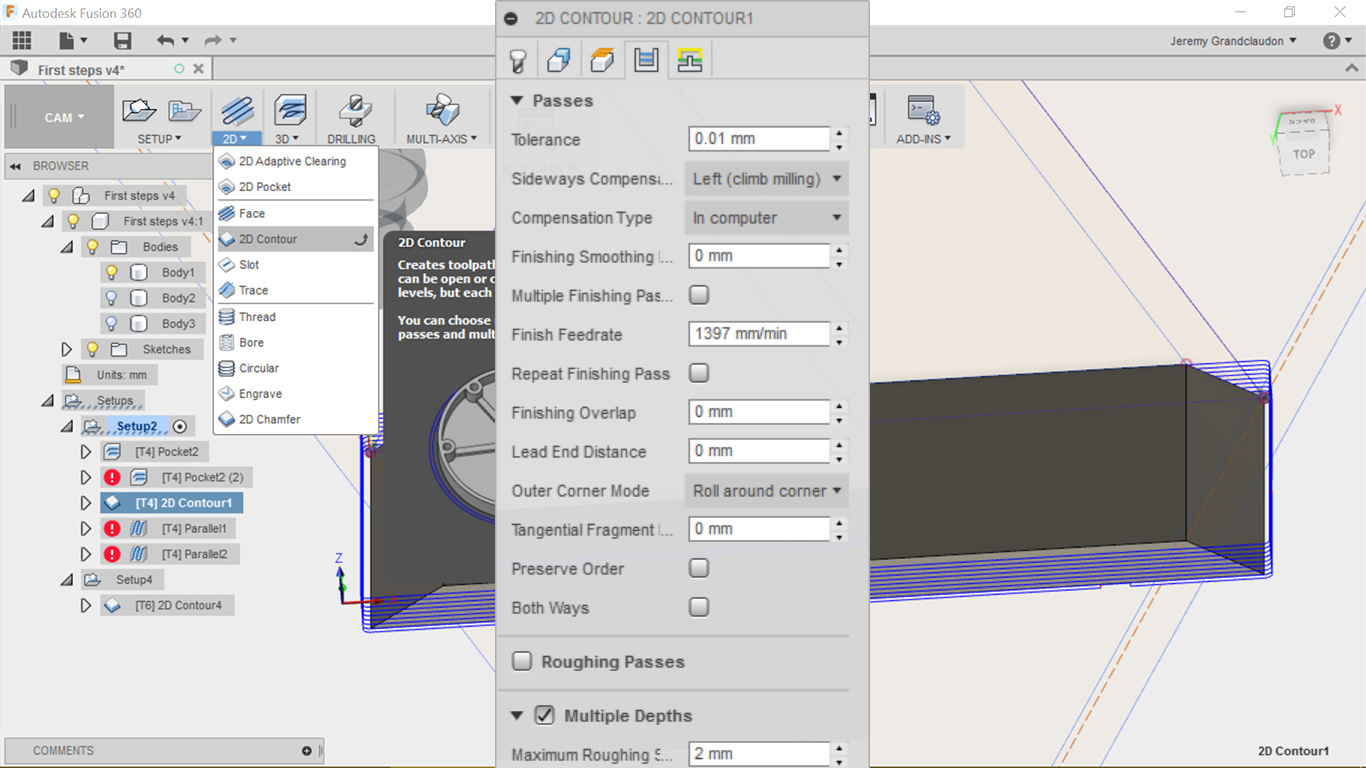This screenshot has width=1366, height=768.
Task: Enable Both Ways checkbox
Action: click(699, 607)
